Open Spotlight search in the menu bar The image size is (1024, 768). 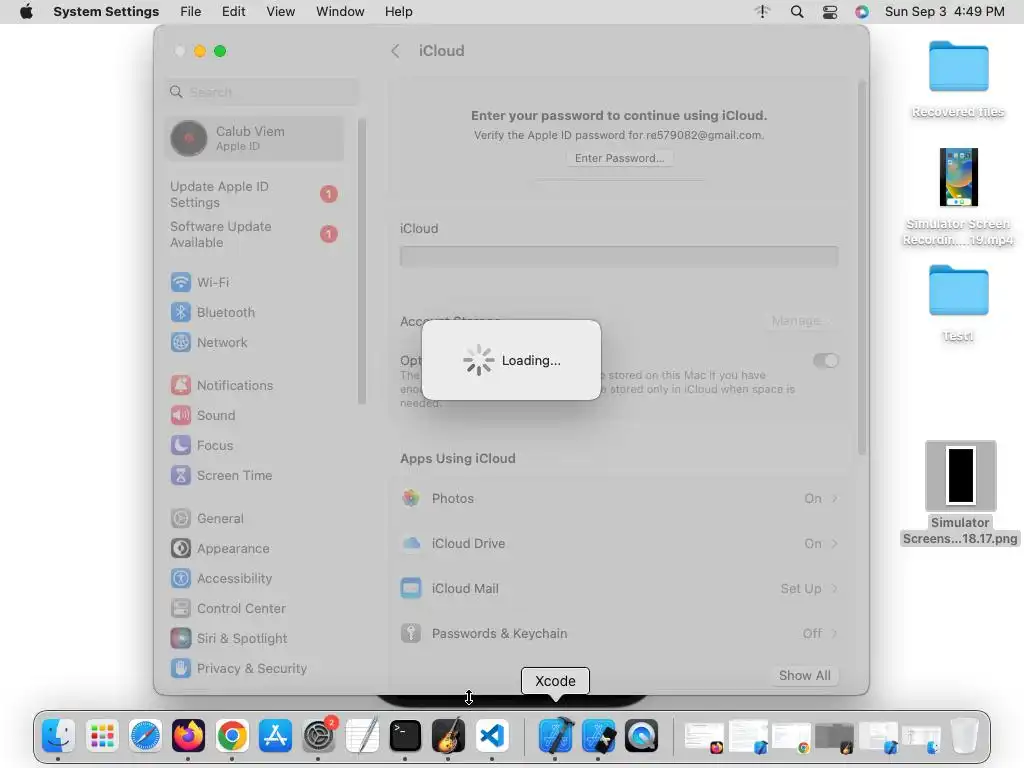click(797, 12)
